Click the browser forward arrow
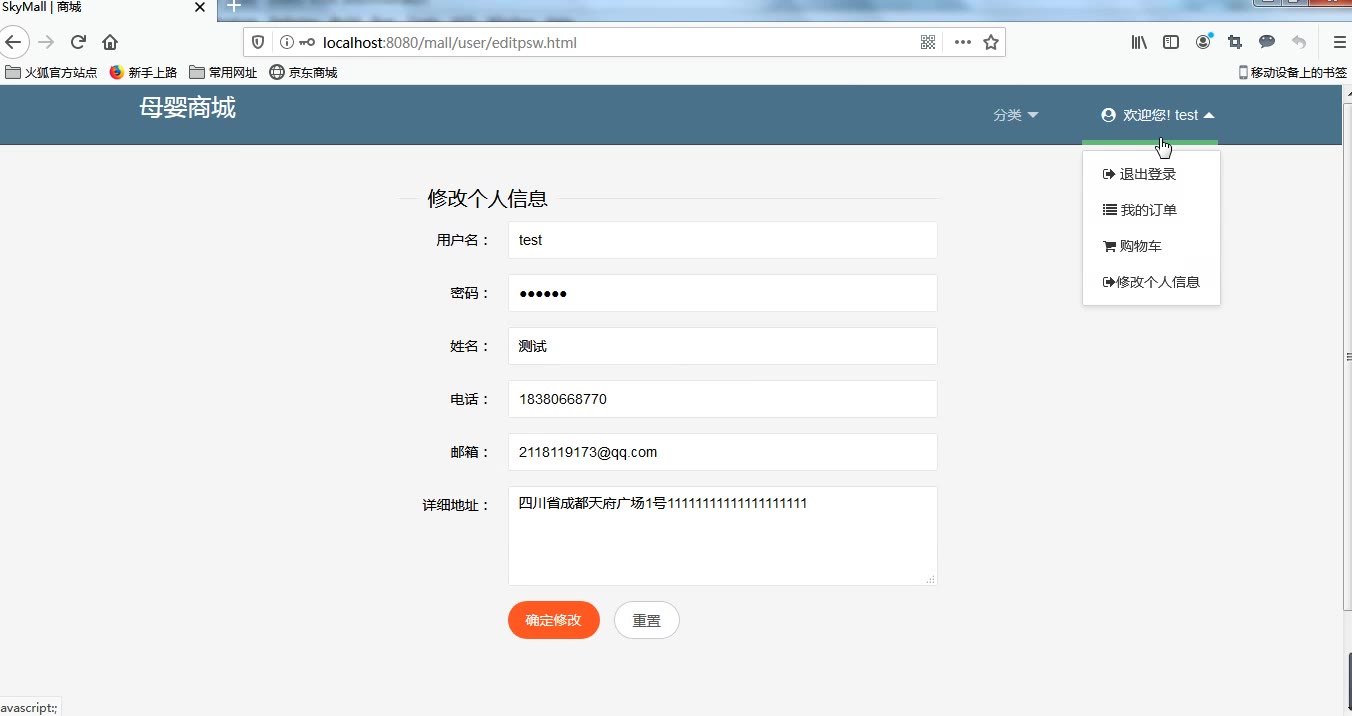The height and width of the screenshot is (716, 1352). coord(46,42)
